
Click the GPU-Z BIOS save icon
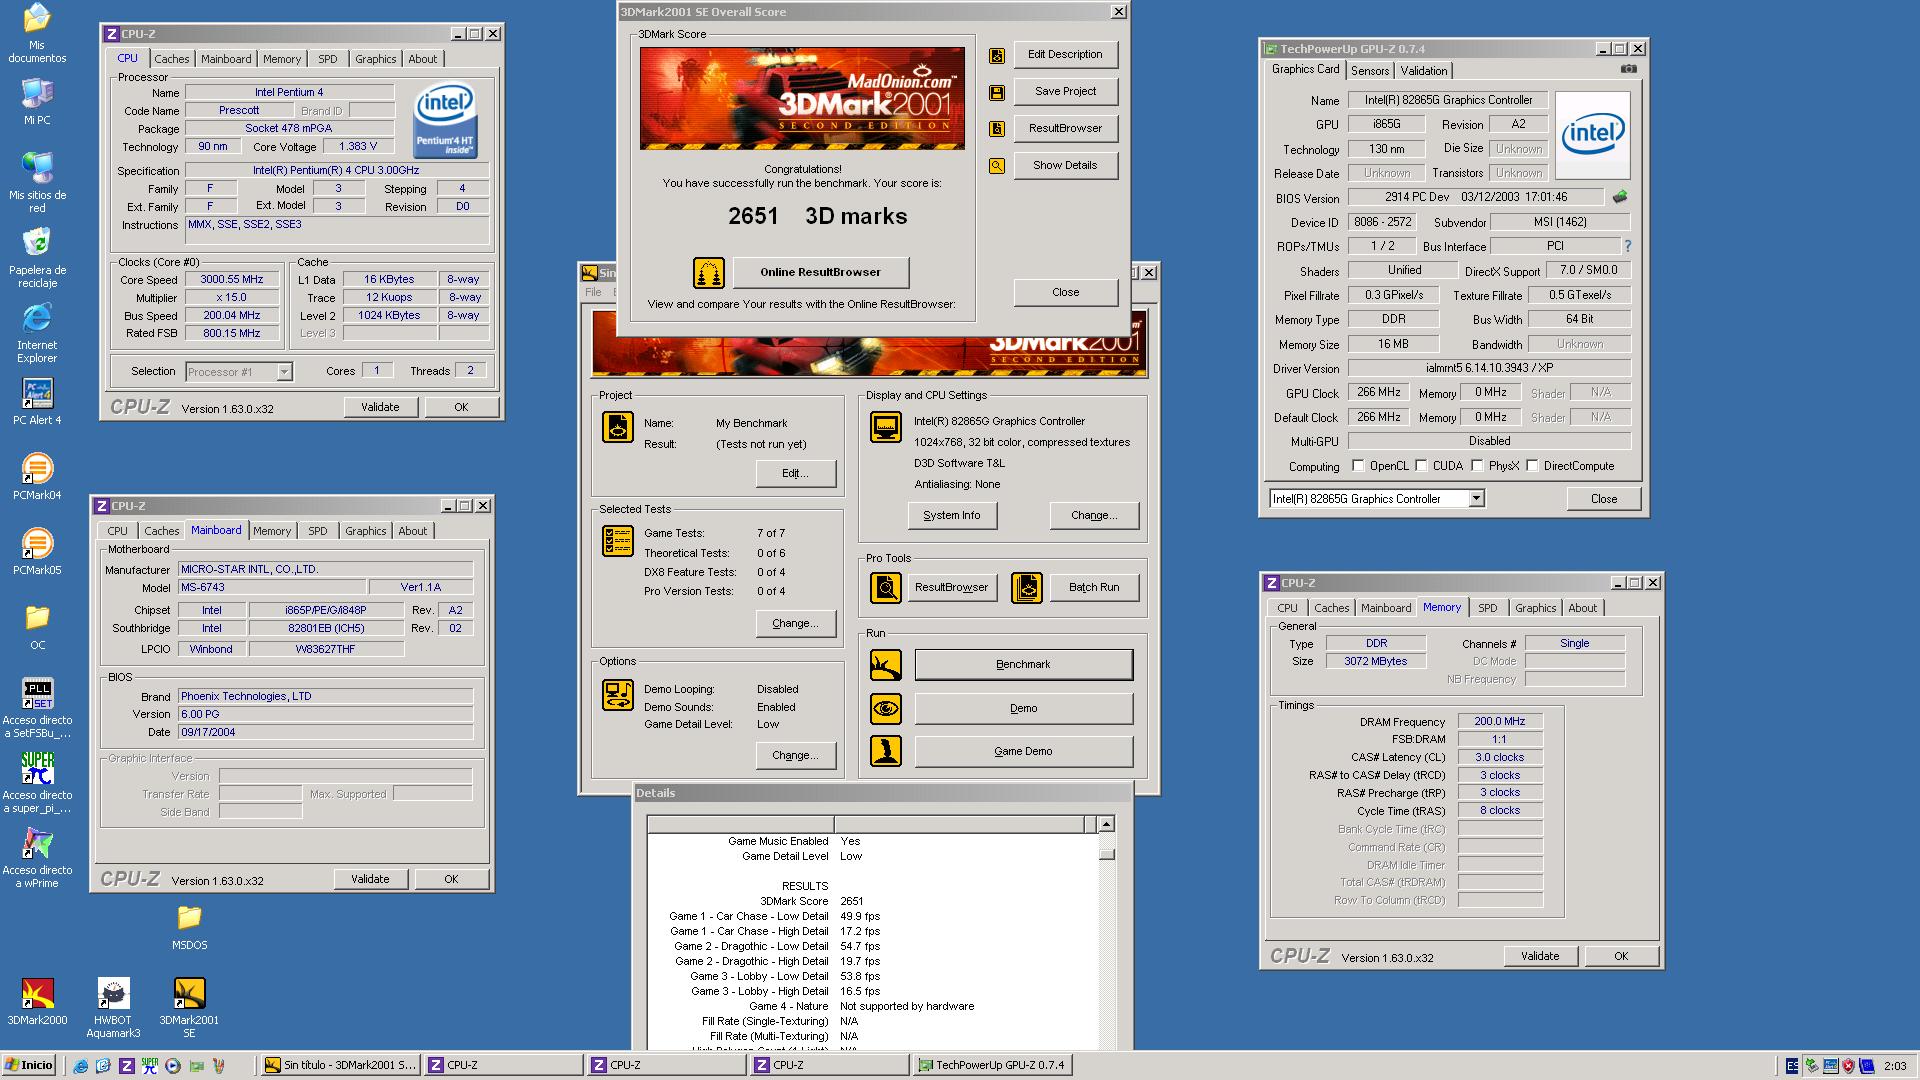tap(1620, 197)
